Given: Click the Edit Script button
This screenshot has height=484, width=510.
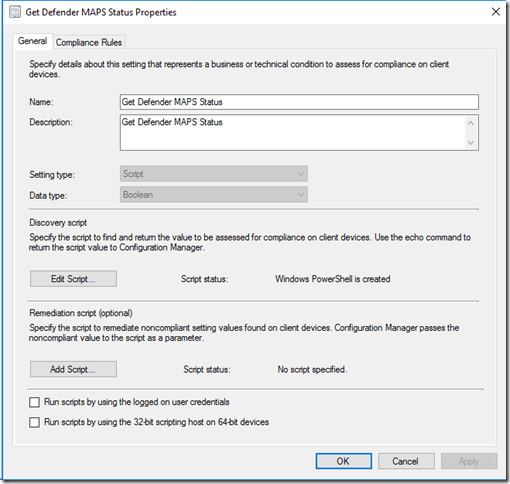Looking at the screenshot, I should (73, 279).
